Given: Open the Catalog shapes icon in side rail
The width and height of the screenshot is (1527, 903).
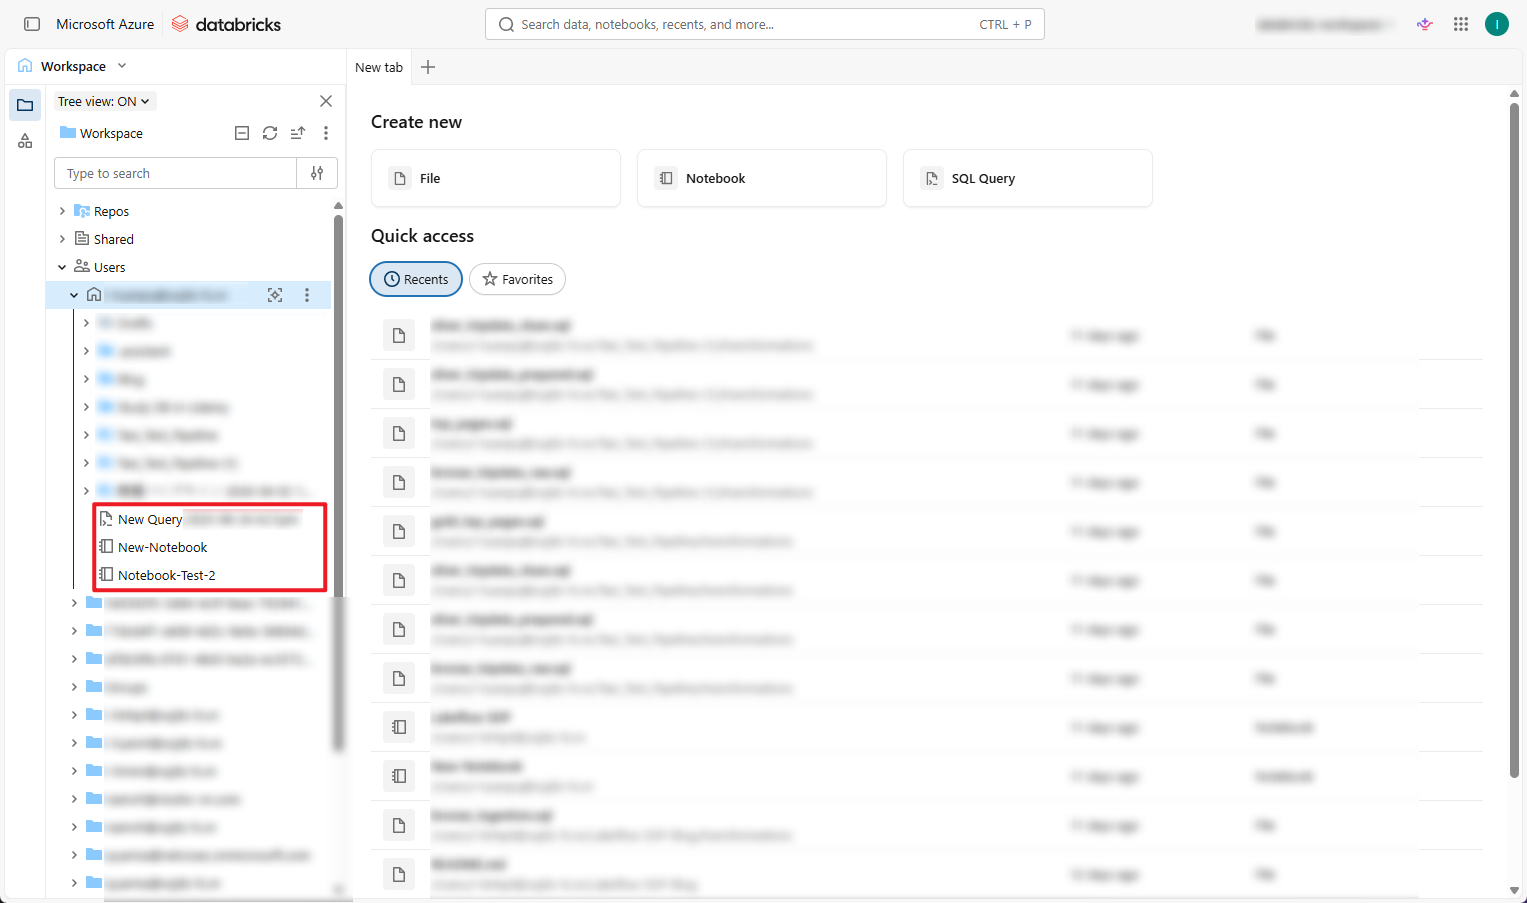Looking at the screenshot, I should click(x=25, y=141).
